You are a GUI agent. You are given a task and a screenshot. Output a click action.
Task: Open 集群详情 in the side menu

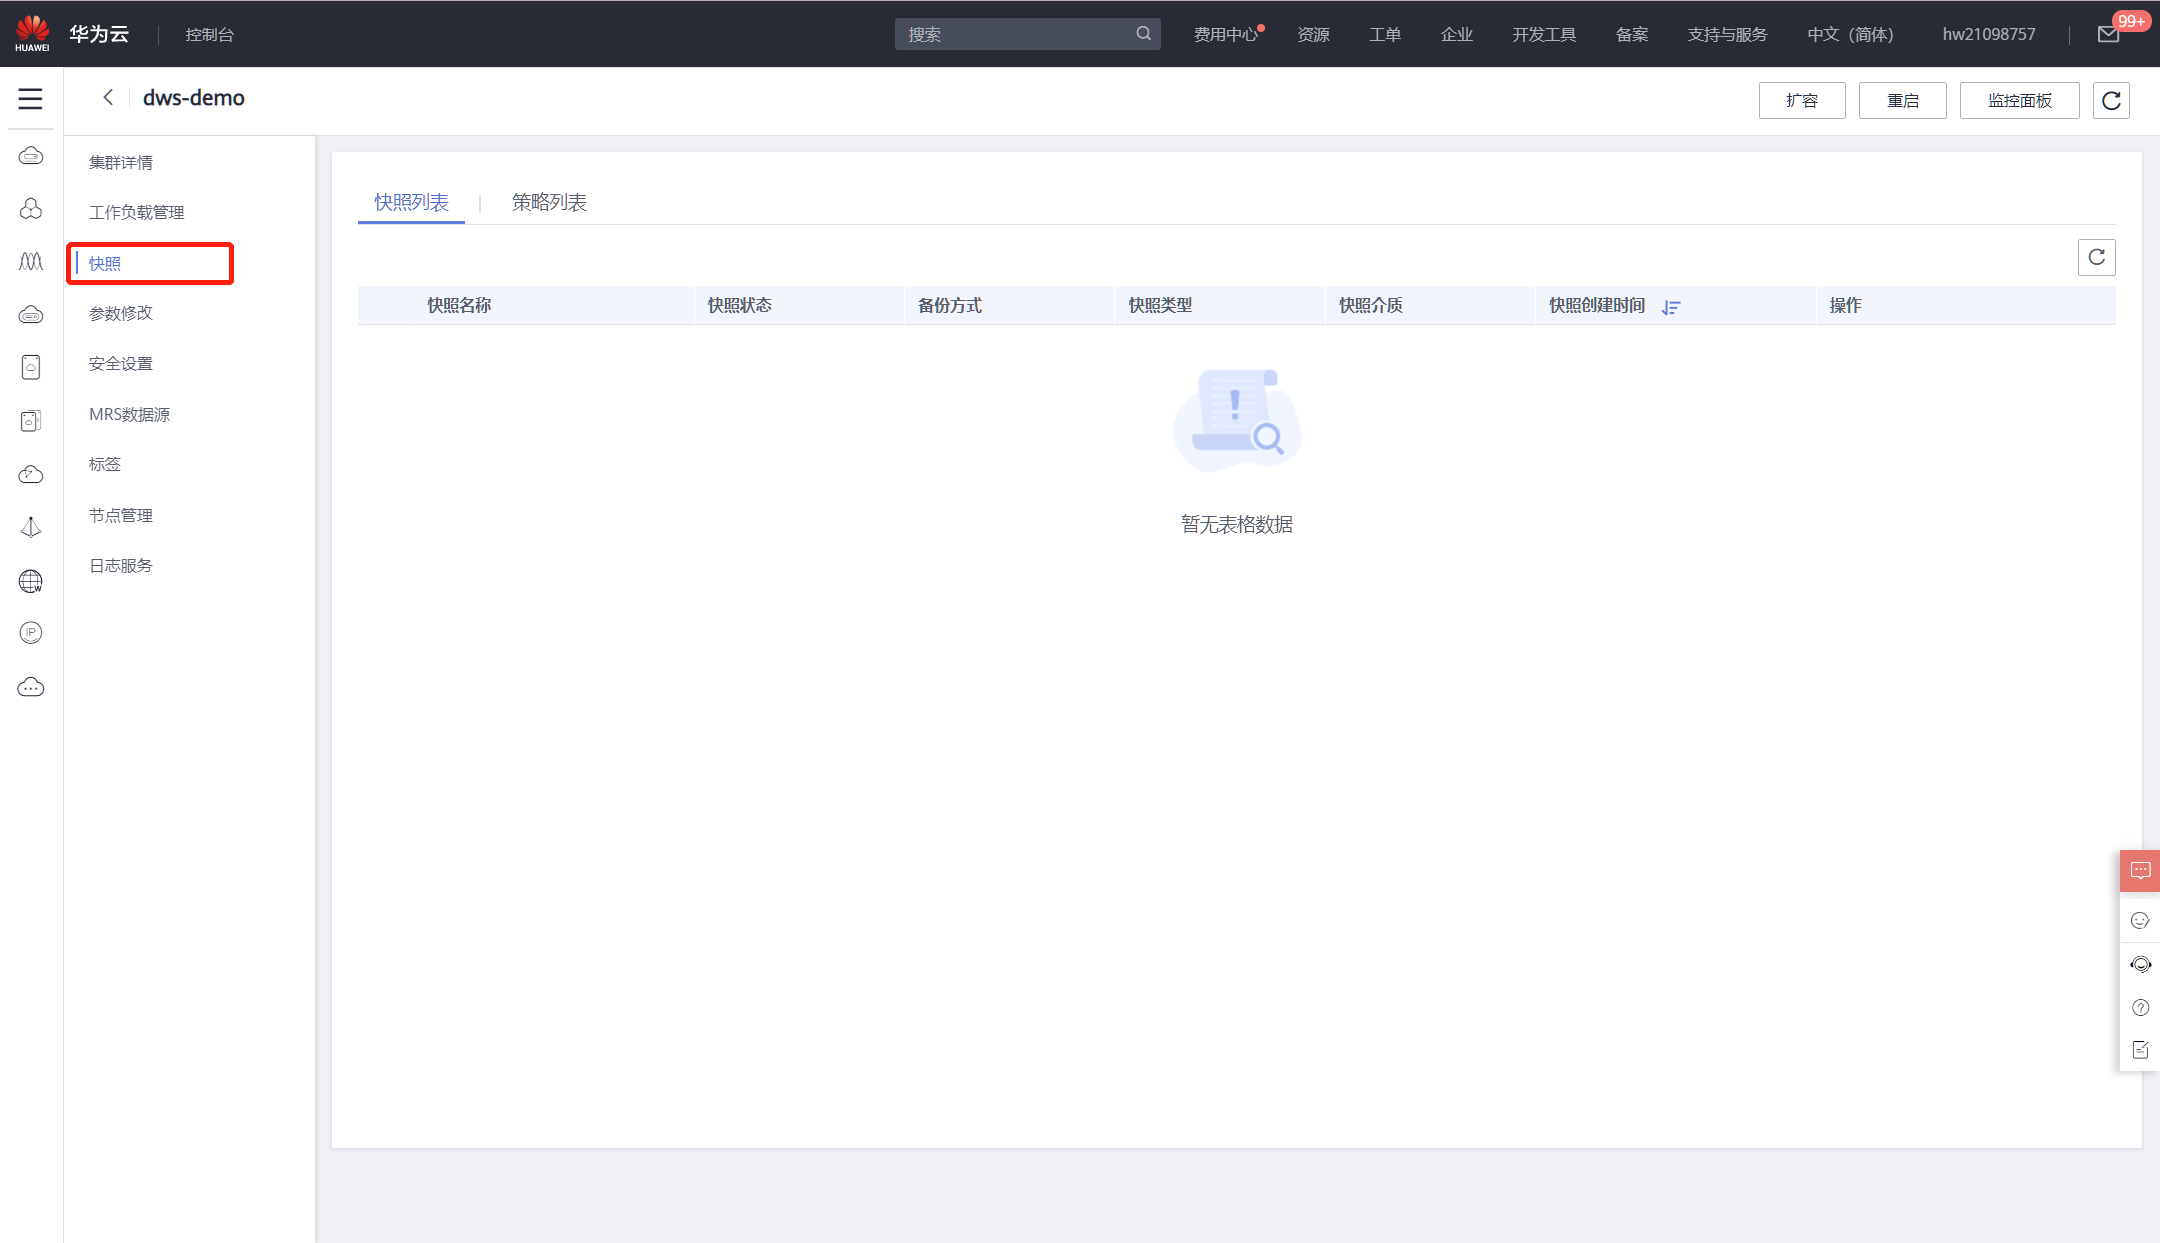[121, 163]
